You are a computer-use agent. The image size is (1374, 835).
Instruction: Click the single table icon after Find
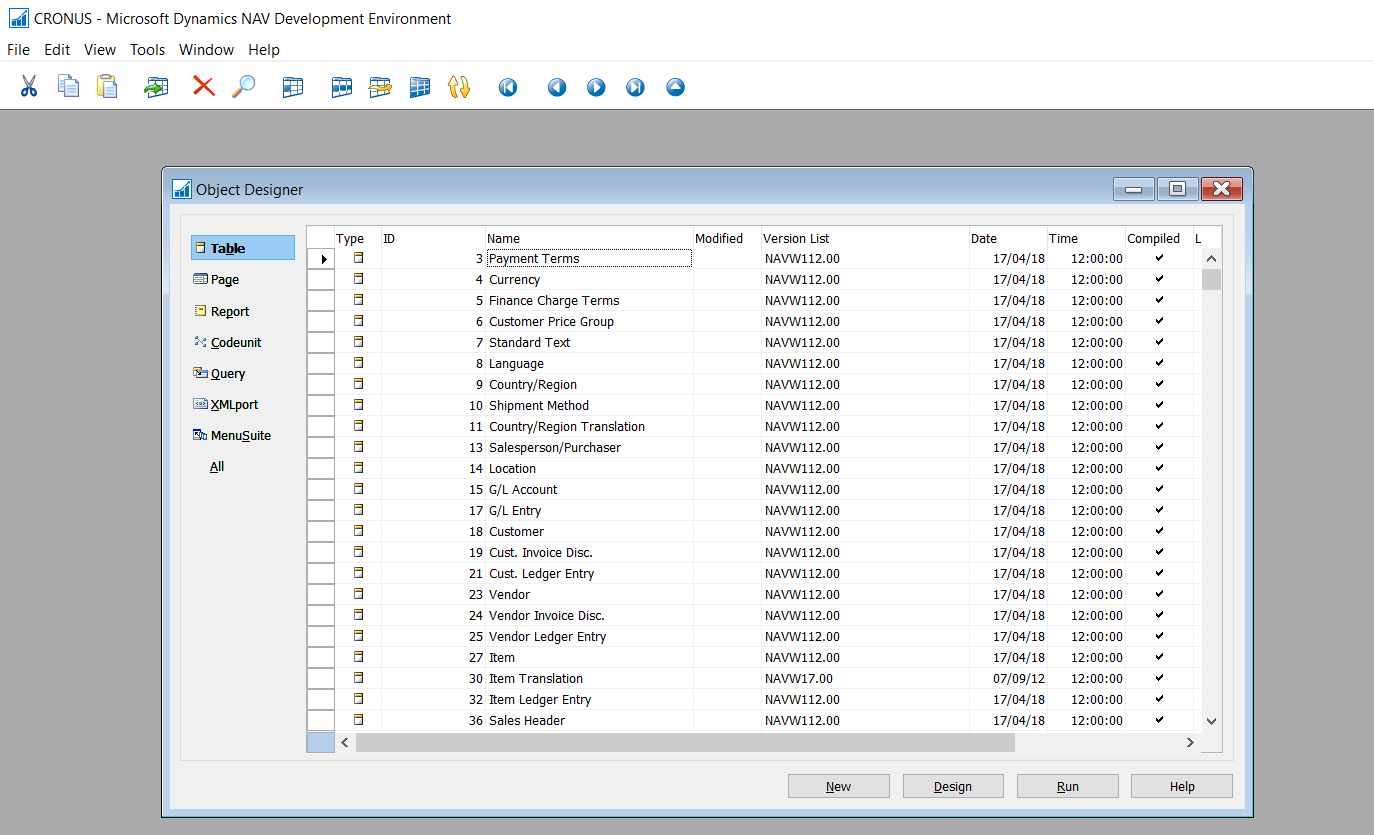click(x=292, y=87)
